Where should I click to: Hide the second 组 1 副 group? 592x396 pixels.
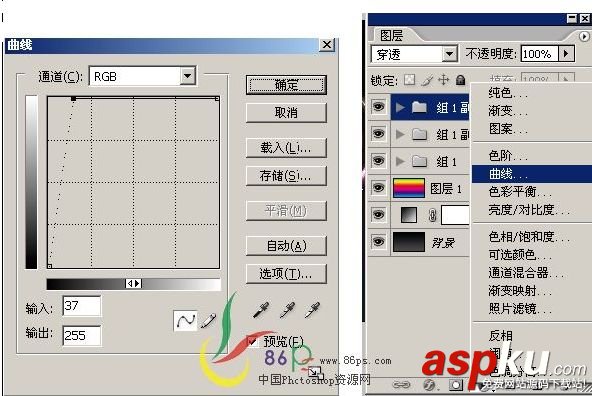378,134
